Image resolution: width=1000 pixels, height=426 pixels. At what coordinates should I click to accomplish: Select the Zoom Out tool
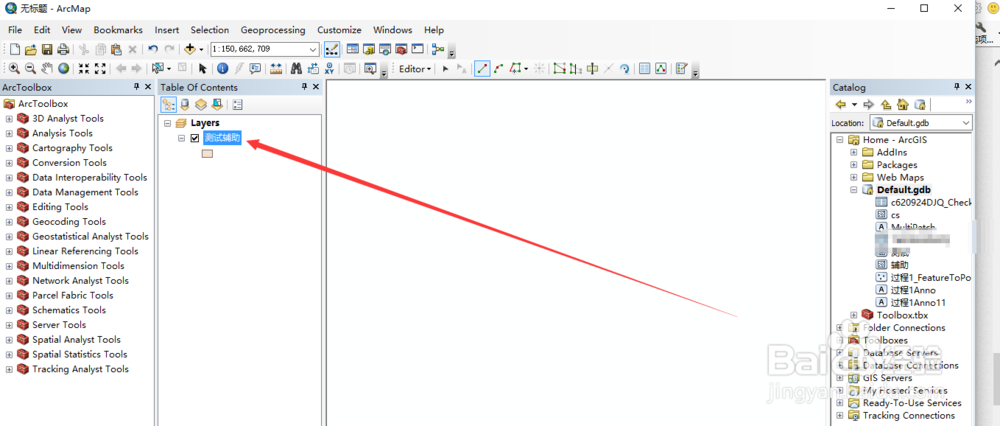[x=31, y=69]
